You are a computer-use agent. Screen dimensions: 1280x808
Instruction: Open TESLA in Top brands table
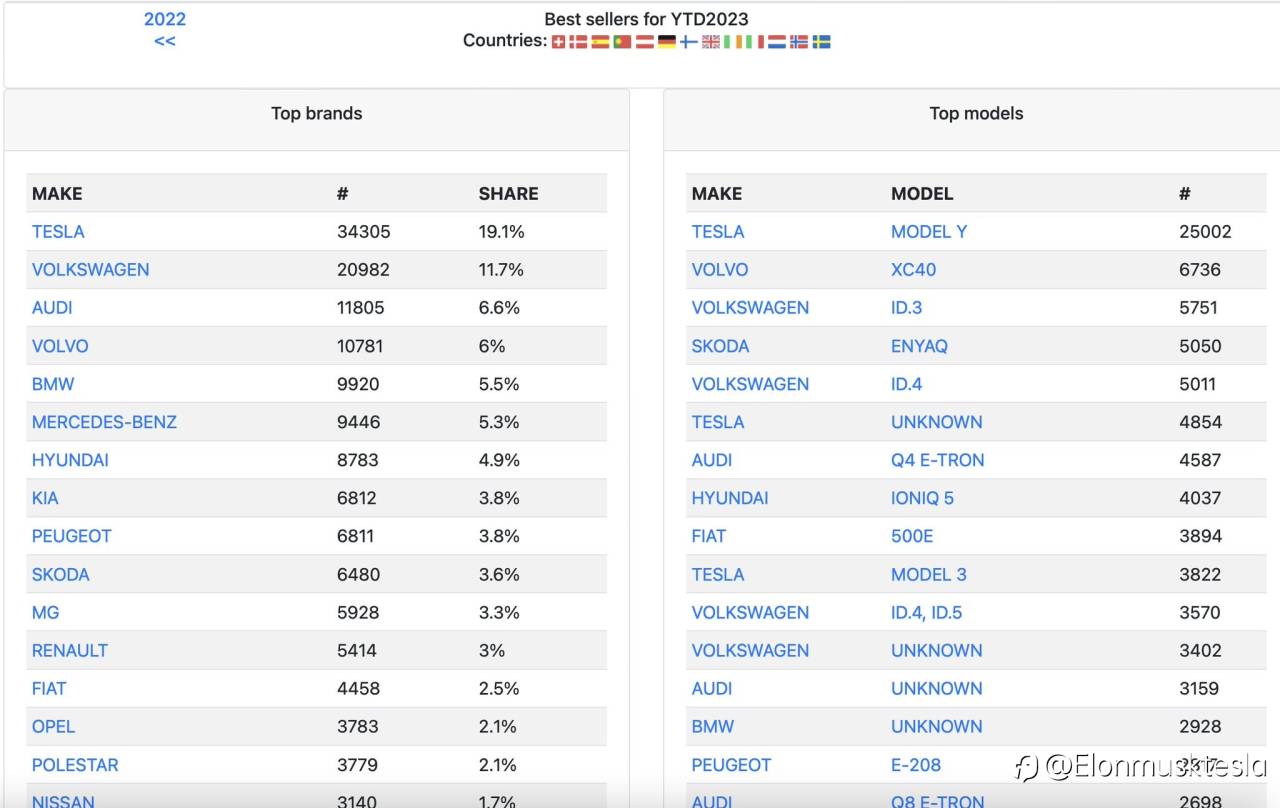[x=58, y=231]
